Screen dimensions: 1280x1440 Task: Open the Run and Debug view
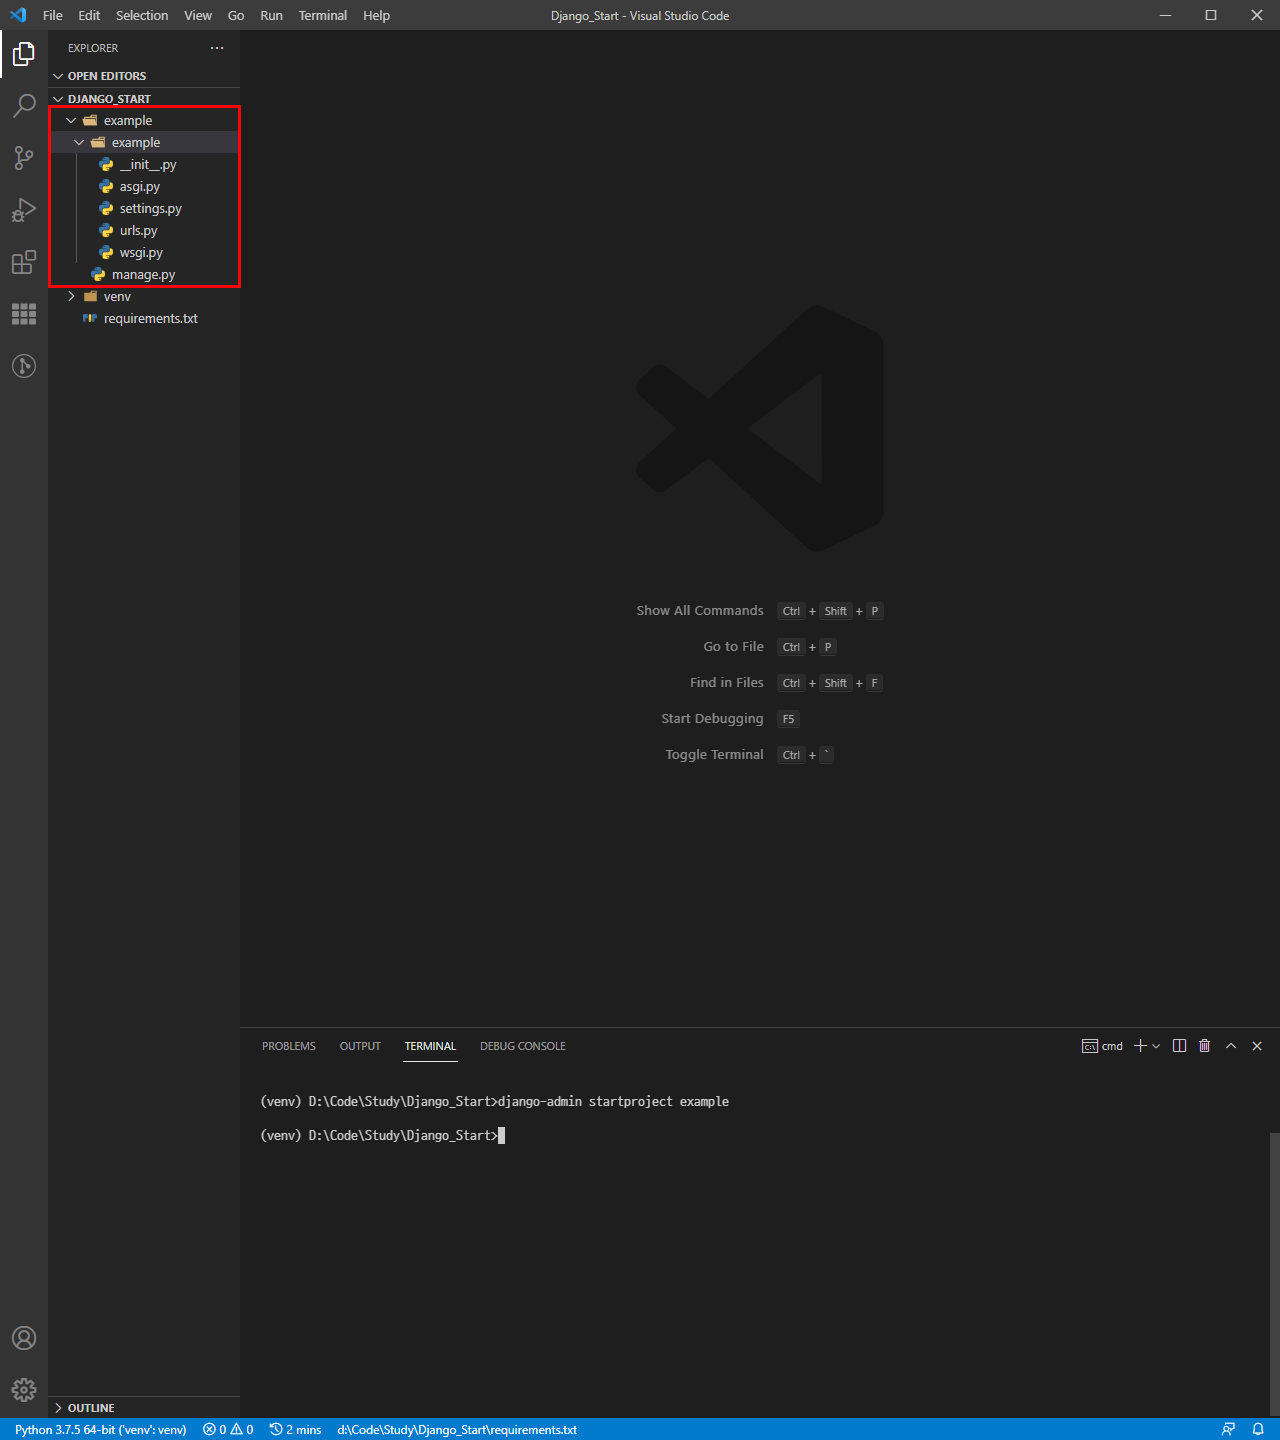click(24, 210)
